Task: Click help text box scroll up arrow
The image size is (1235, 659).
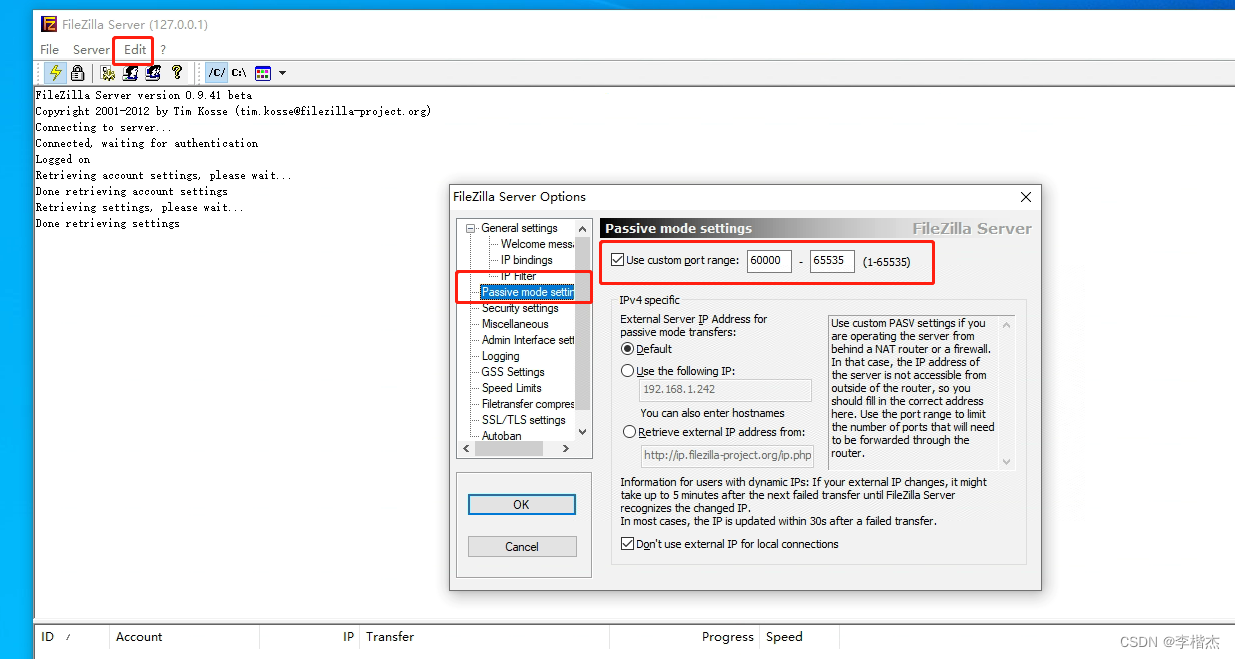Action: coord(1006,325)
